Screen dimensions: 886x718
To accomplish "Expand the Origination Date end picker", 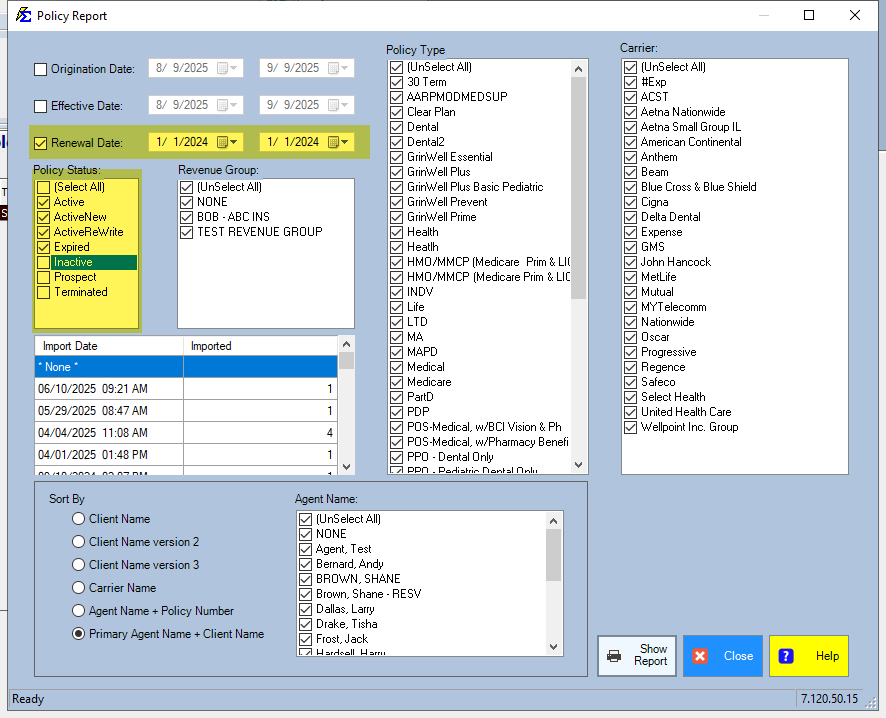I will pos(338,68).
